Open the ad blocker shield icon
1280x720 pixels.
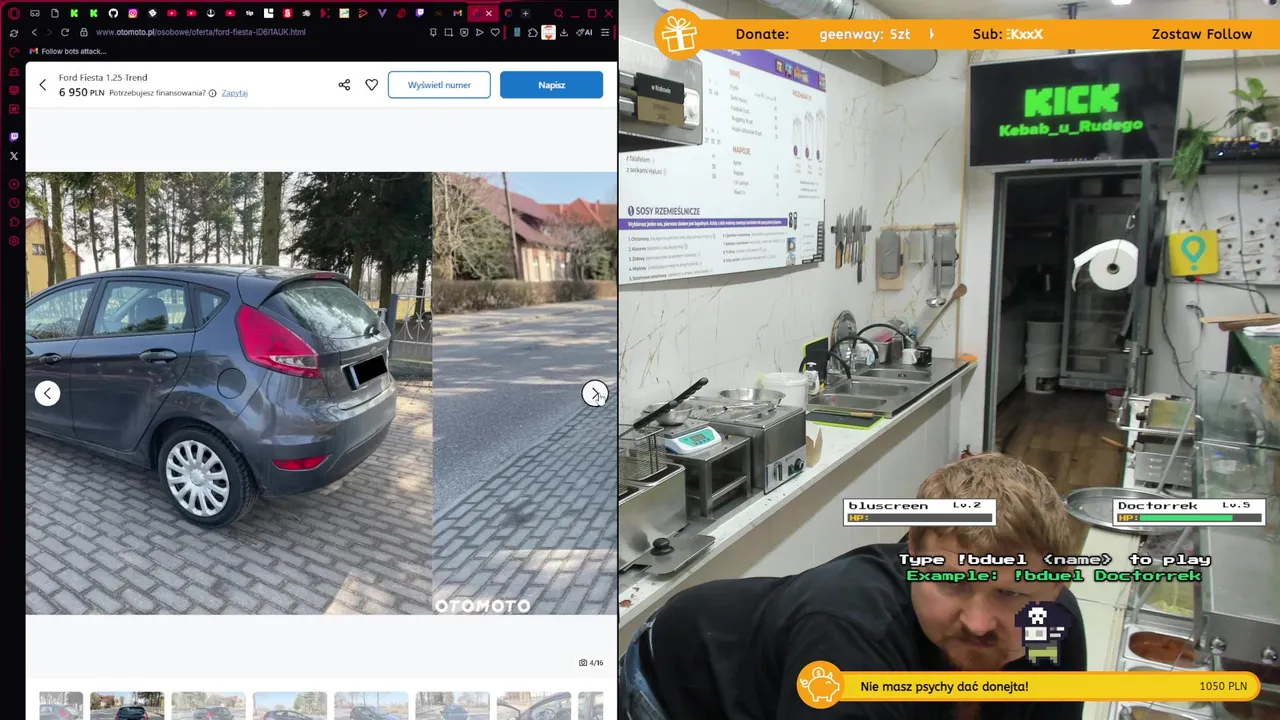464,32
